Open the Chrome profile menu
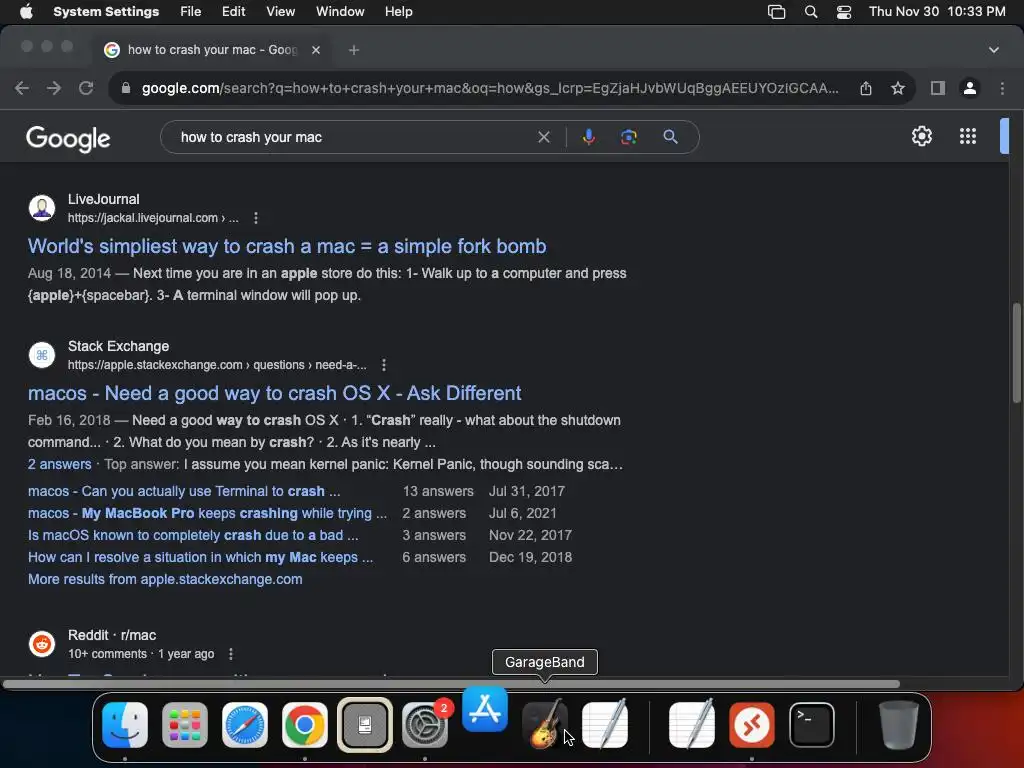 970,88
